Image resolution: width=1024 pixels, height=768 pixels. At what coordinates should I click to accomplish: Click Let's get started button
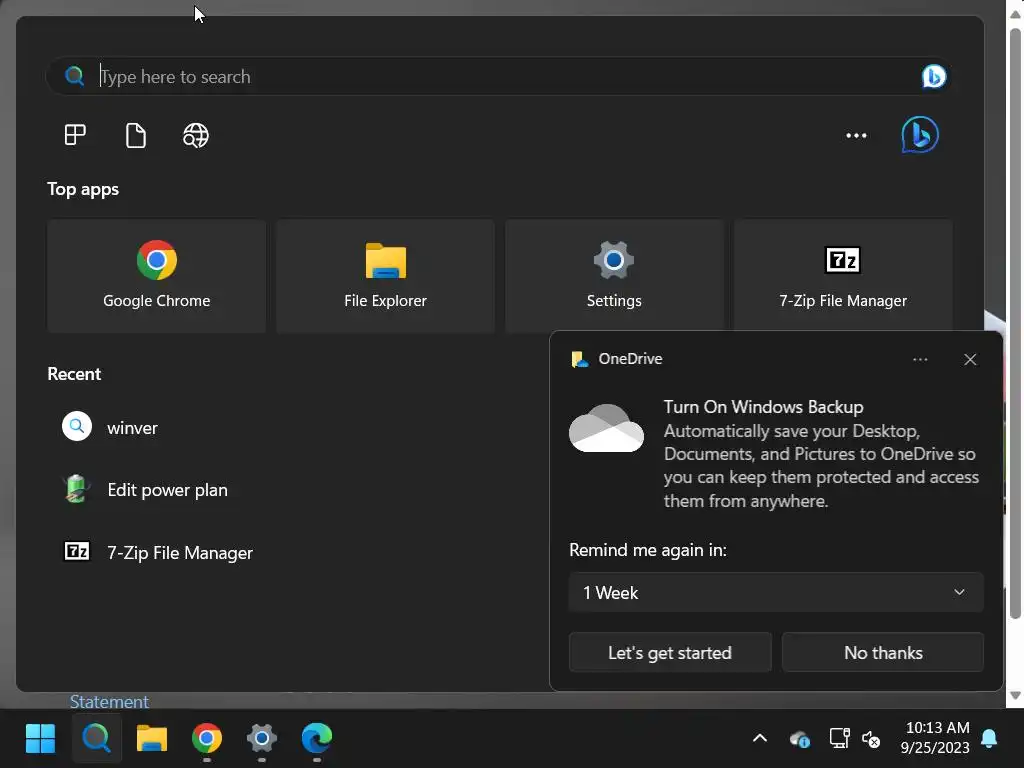(x=670, y=652)
